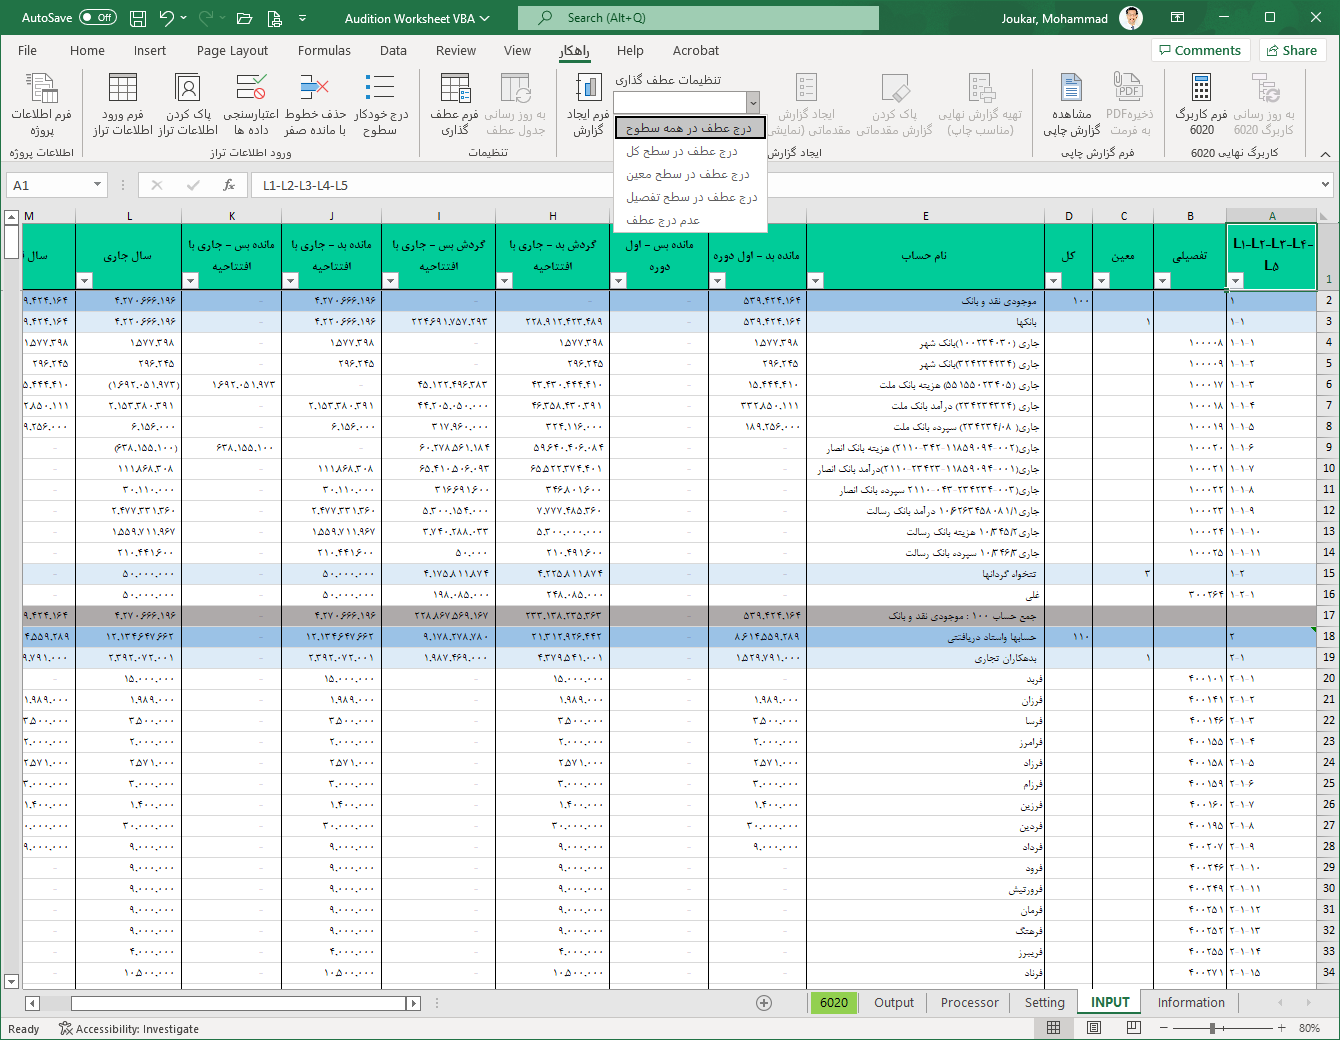The height and width of the screenshot is (1040, 1340).
Task: Switch to Normal view in status bar
Action: pyautogui.click(x=1054, y=1028)
